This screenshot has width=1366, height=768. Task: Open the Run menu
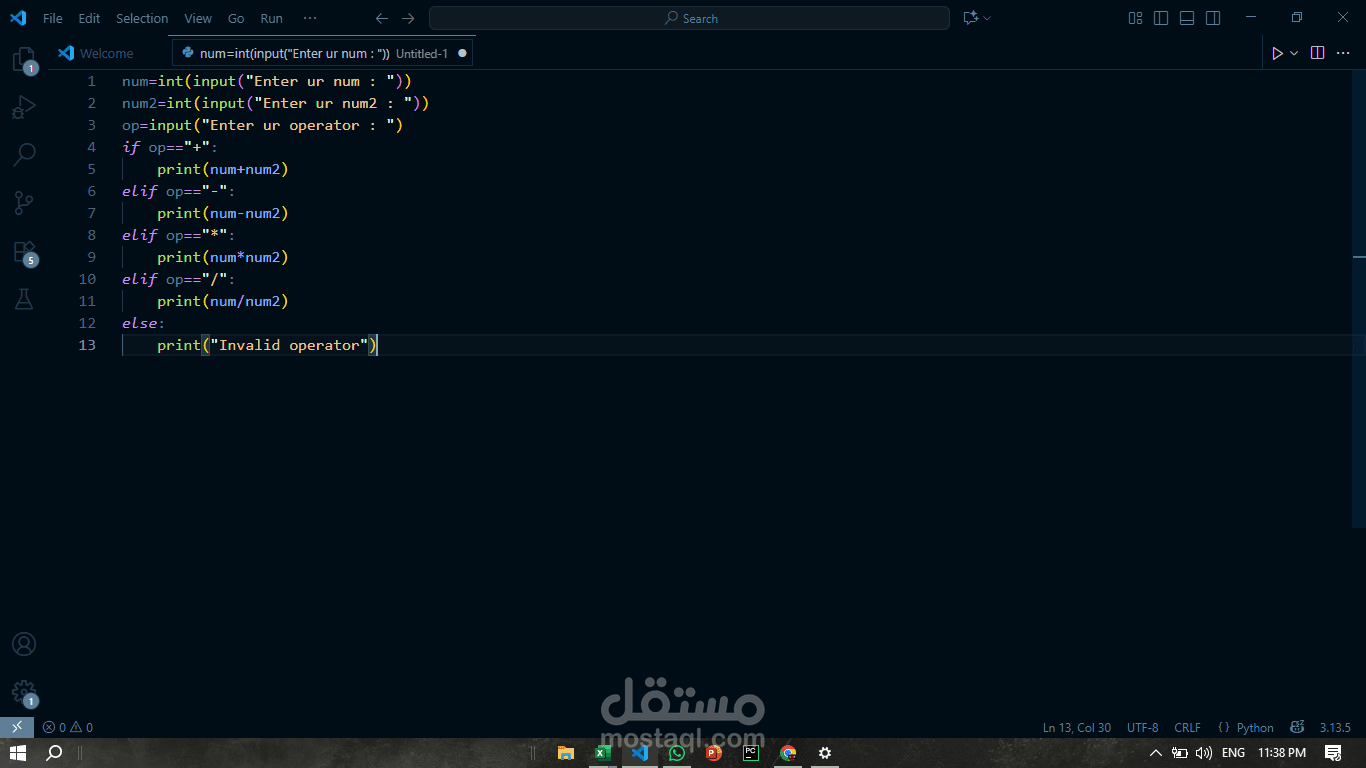pyautogui.click(x=271, y=18)
